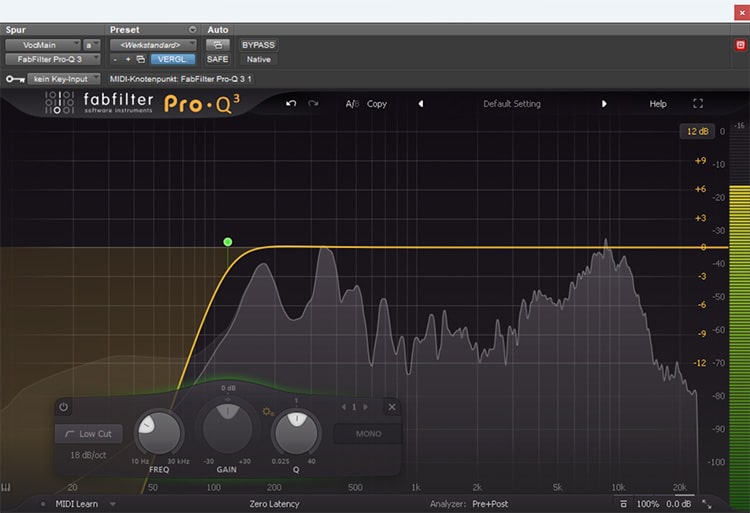This screenshot has width=750, height=513.
Task: Show the piano display icon
Action: [6, 487]
